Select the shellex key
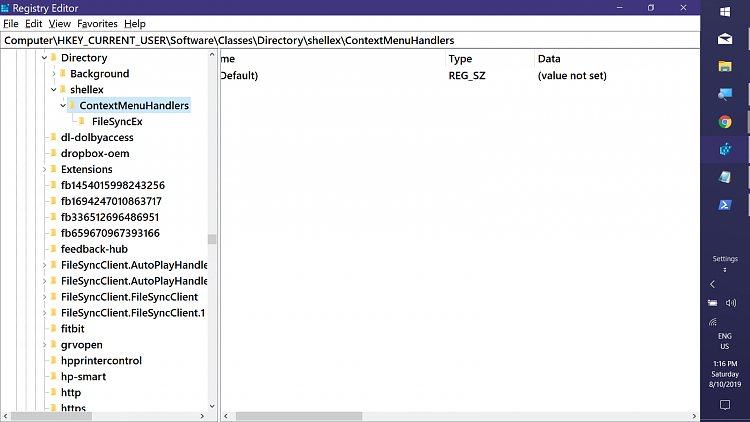Viewport: 750px width, 422px height. [87, 89]
